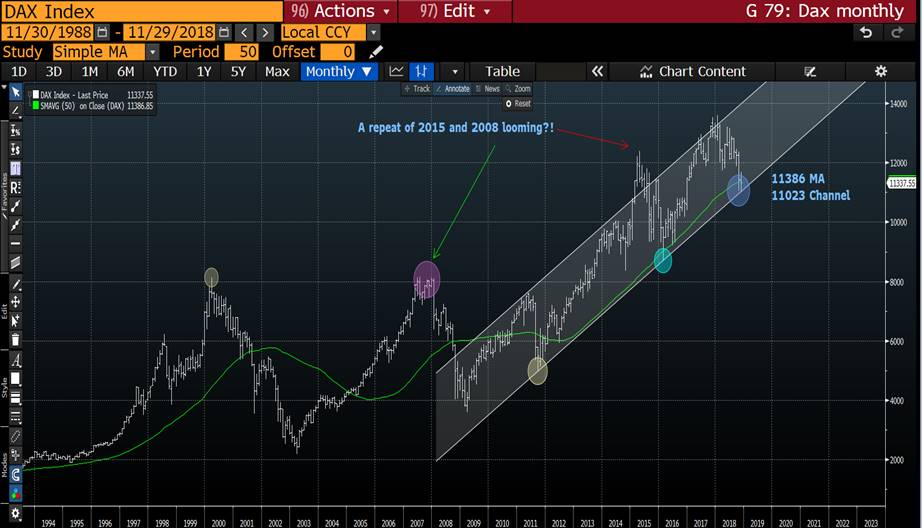Open the dashed line style tool

pyautogui.click(x=15, y=417)
